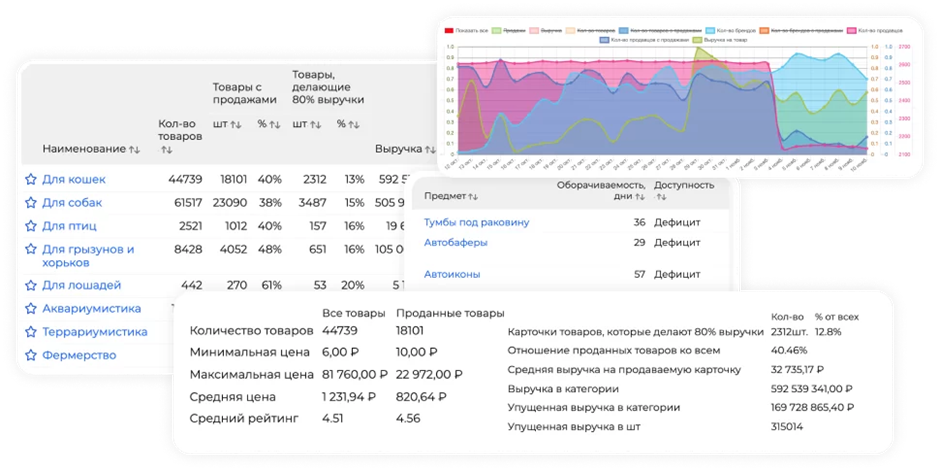Viewport: 940px width, 471px height.
Task: Star the 'Для собак' category as favorite
Action: click(31, 203)
